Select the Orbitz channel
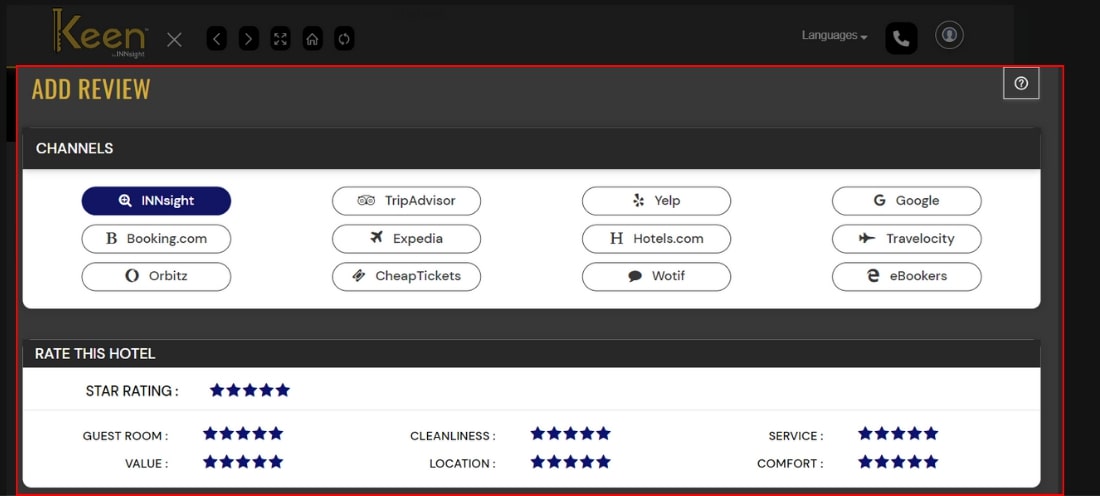 [x=156, y=276]
